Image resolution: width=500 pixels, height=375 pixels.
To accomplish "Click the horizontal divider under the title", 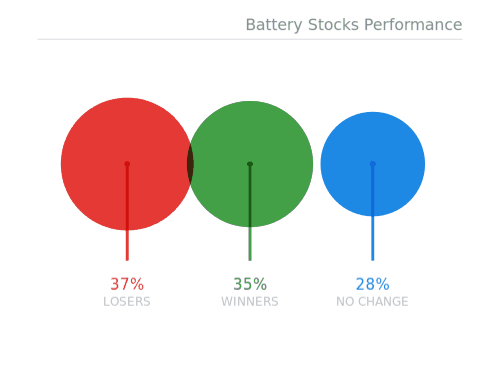I will (x=250, y=39).
